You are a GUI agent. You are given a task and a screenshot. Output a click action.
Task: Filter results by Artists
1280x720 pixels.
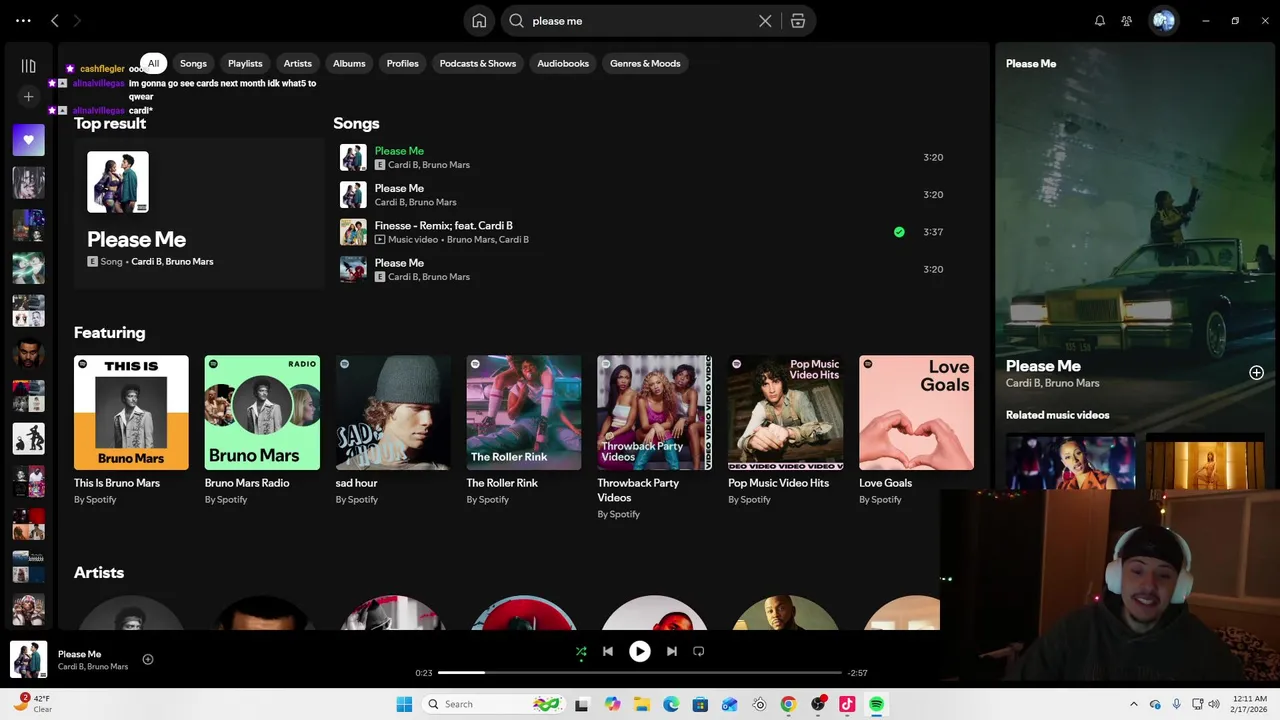point(298,63)
